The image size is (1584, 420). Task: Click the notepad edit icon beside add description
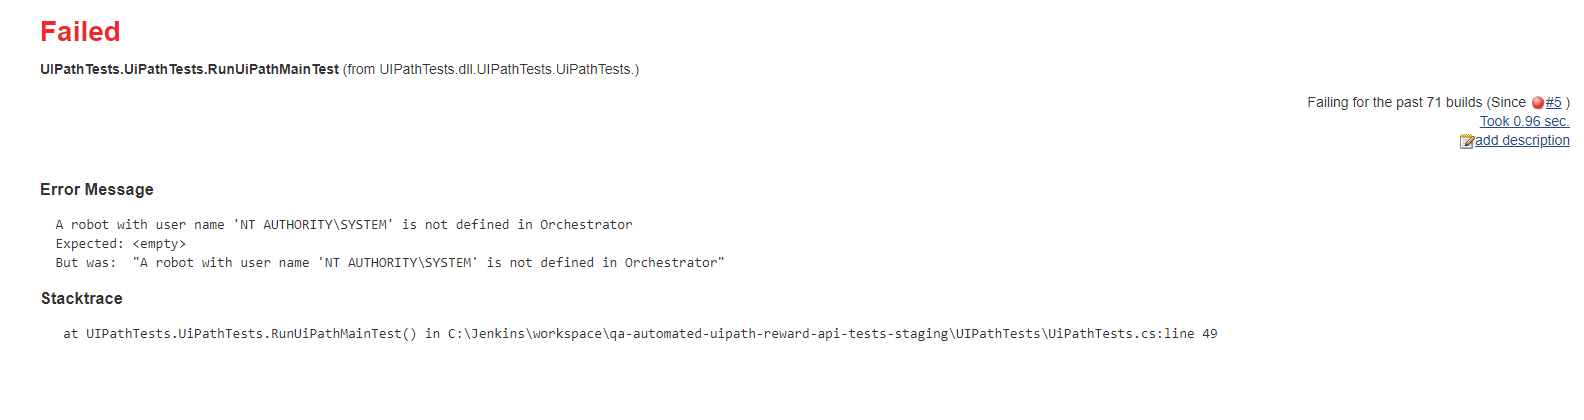click(1466, 141)
